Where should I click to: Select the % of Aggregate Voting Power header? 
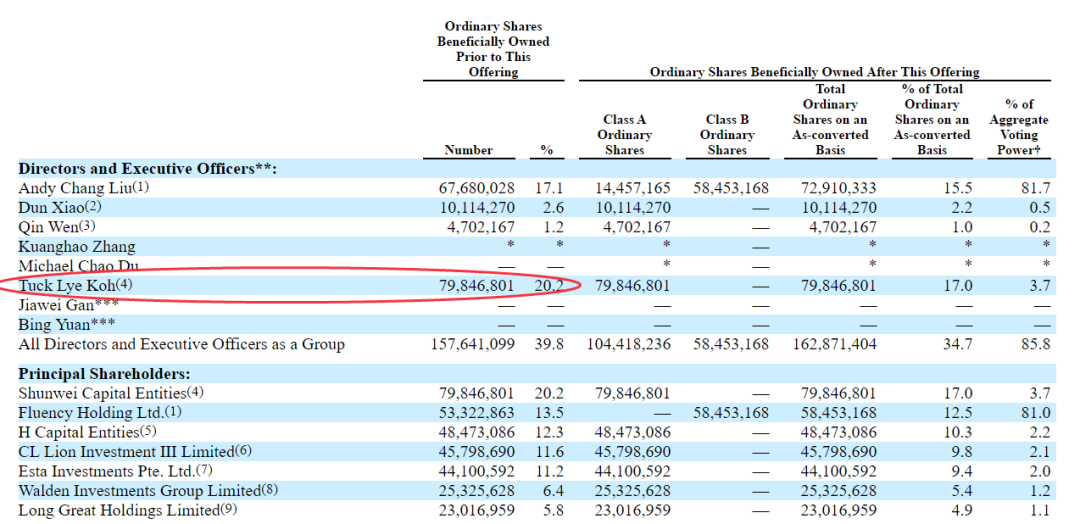pos(1019,127)
